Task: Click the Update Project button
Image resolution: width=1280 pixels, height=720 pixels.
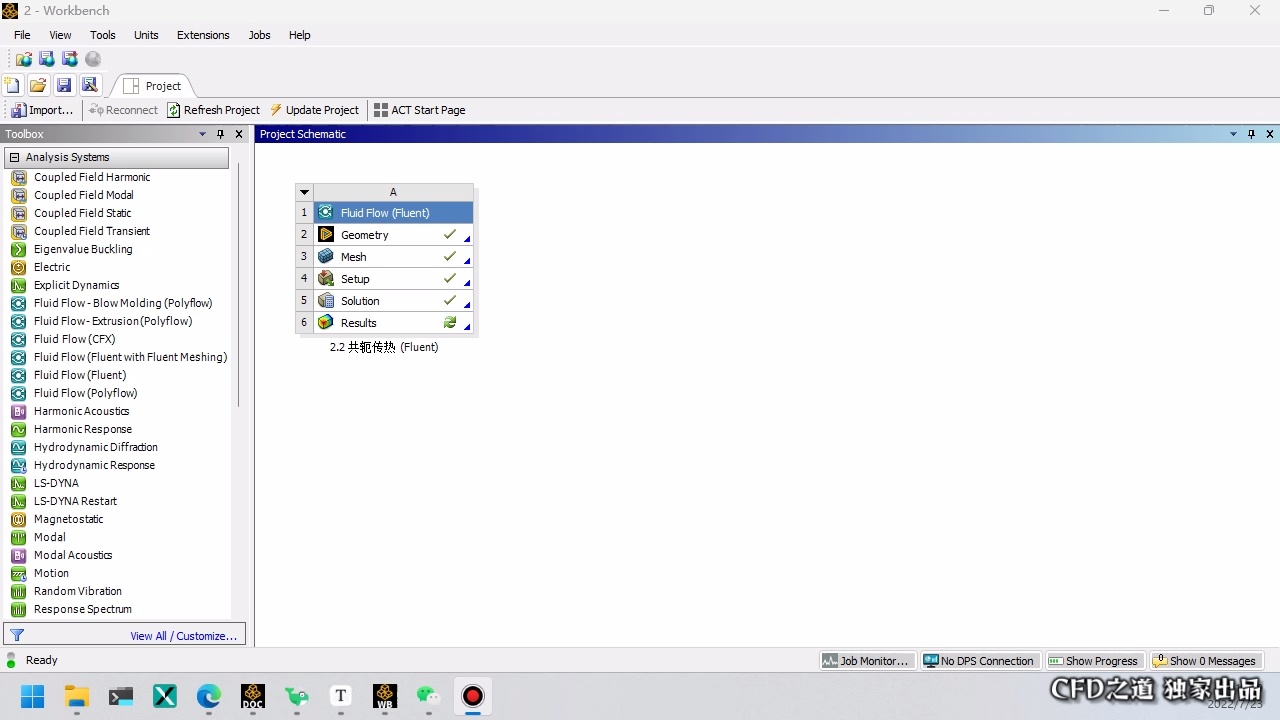Action: point(314,110)
